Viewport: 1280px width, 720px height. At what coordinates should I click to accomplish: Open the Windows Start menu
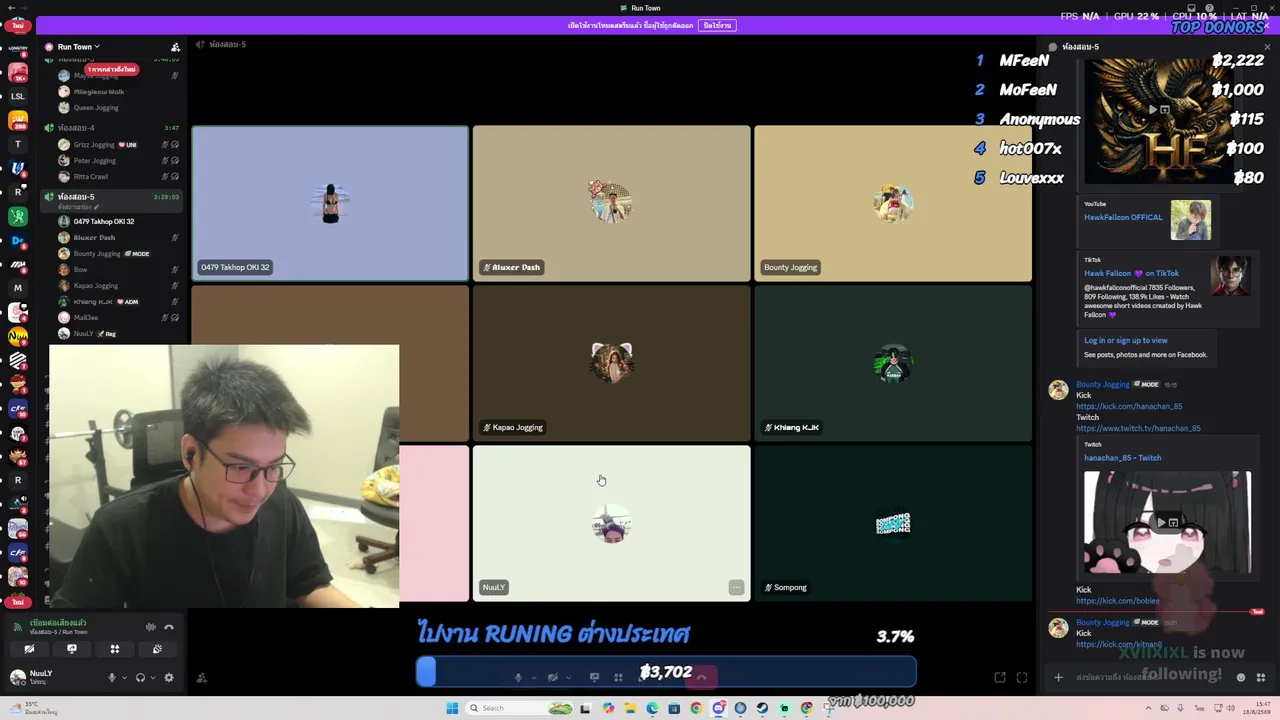click(452, 708)
